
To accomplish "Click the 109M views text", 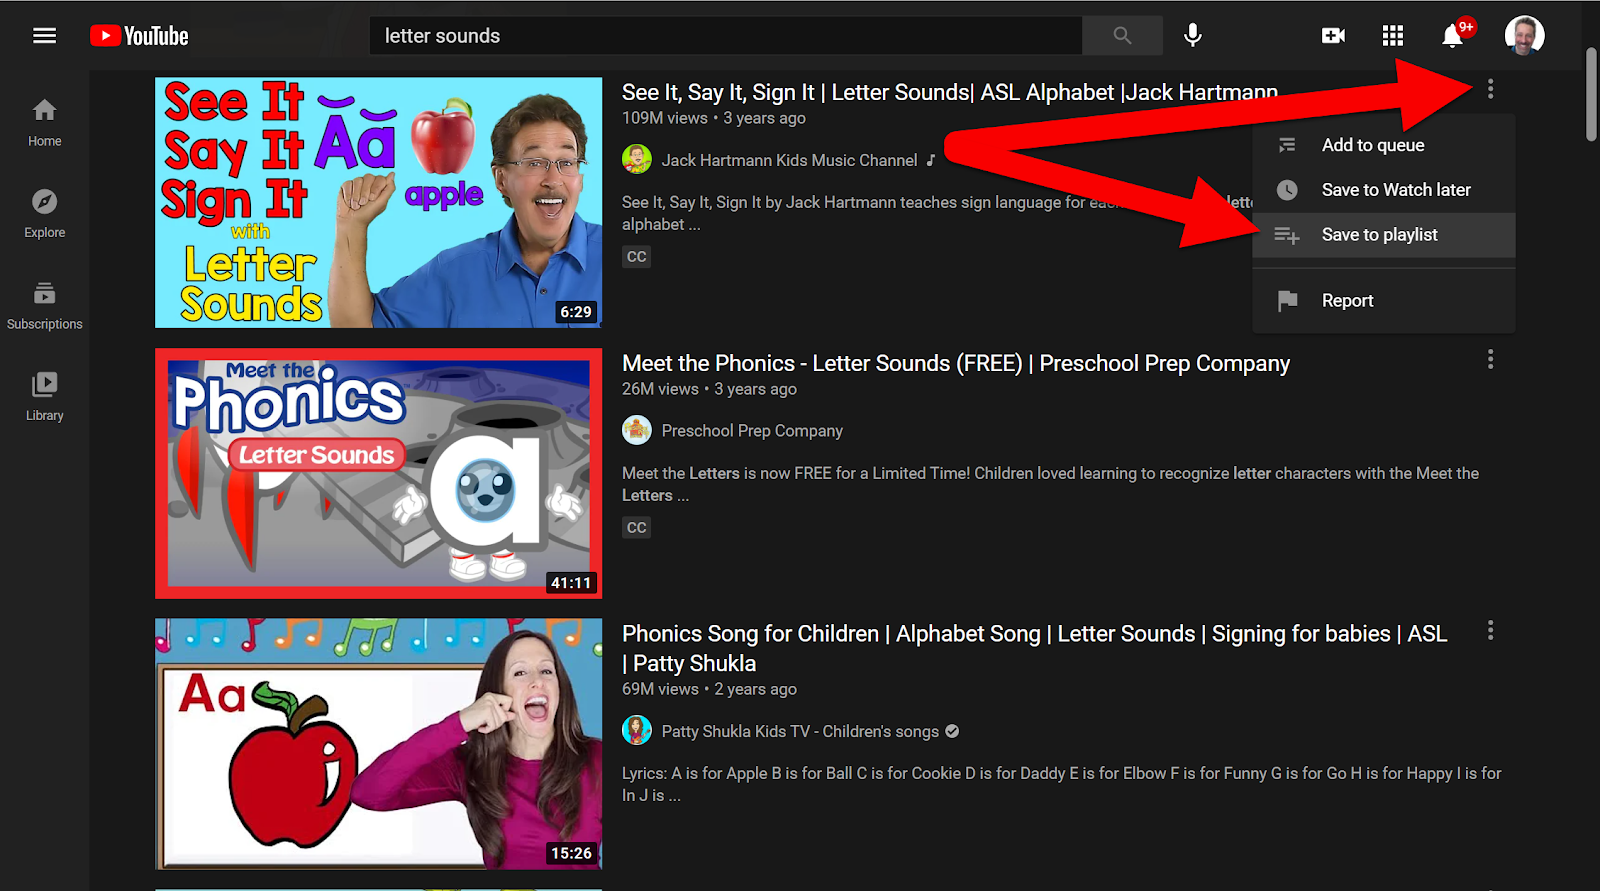I will (x=664, y=118).
